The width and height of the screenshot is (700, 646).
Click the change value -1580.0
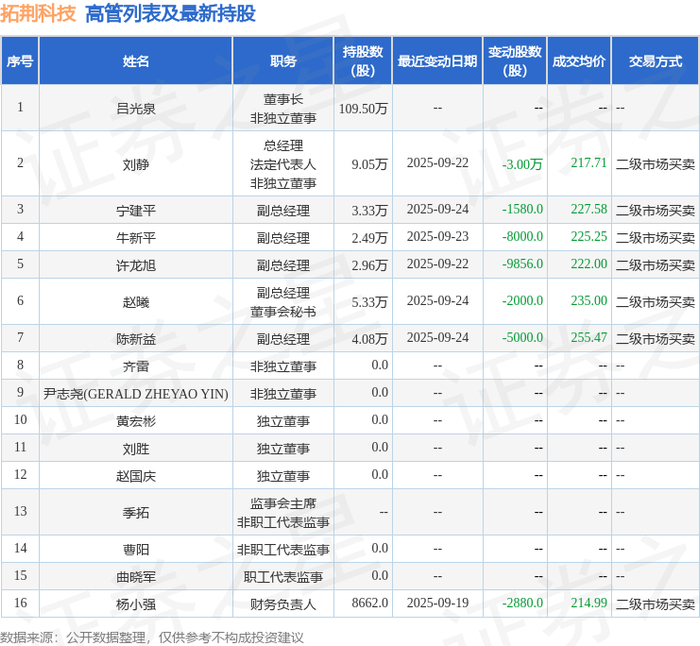522,209
